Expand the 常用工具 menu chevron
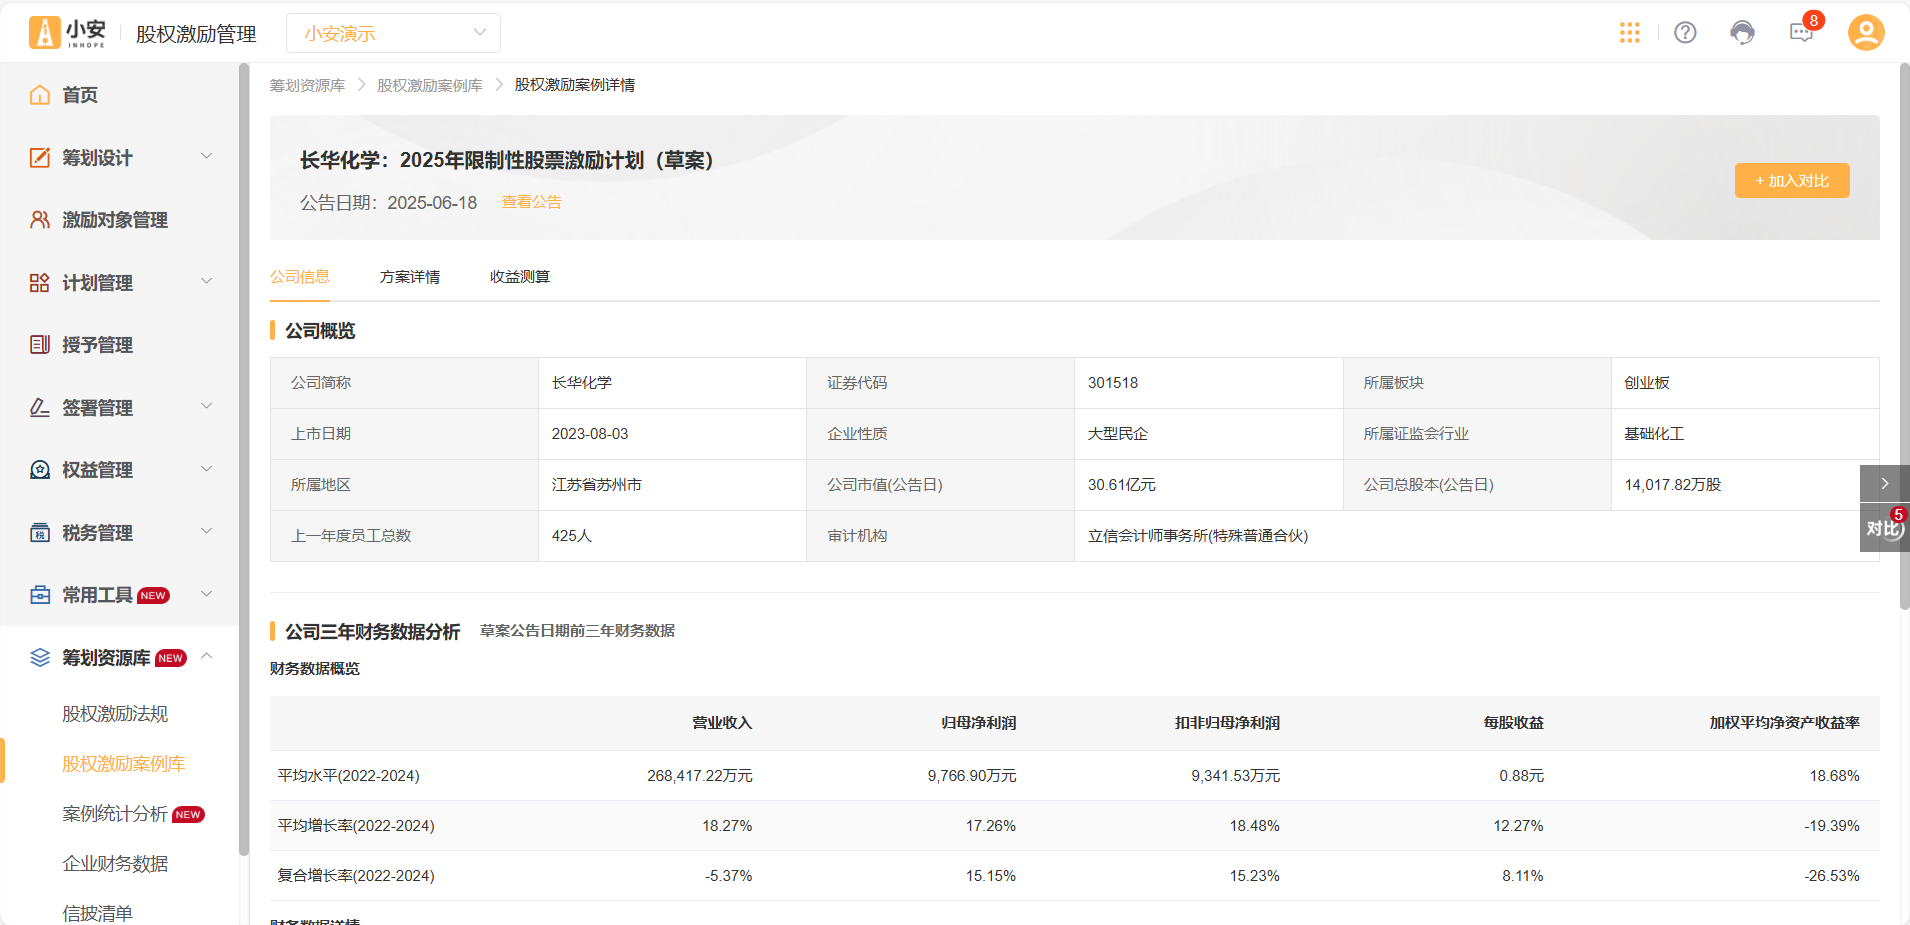 (x=207, y=594)
